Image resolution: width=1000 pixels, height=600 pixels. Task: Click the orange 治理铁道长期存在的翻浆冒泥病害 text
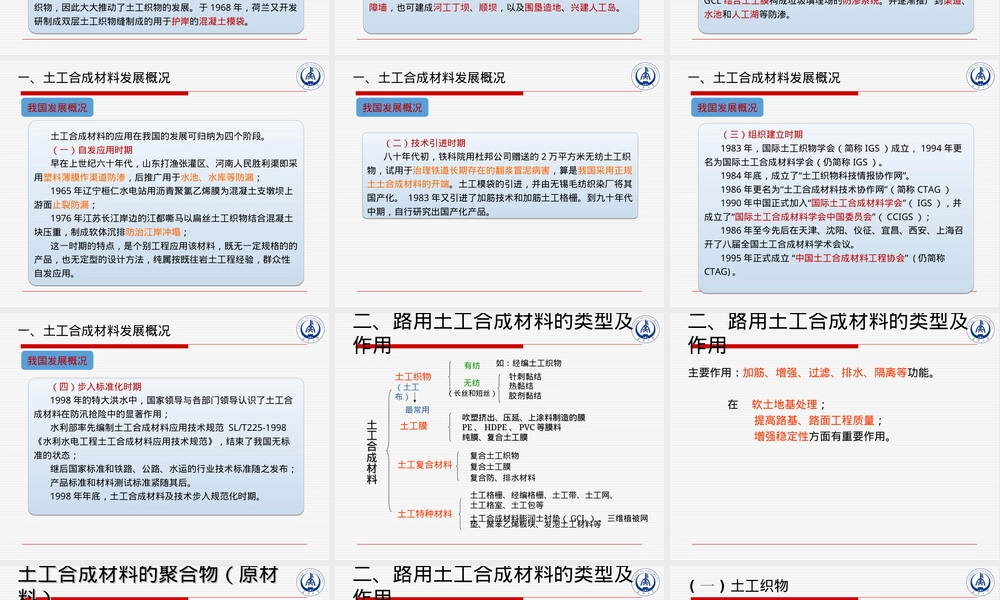482,170
